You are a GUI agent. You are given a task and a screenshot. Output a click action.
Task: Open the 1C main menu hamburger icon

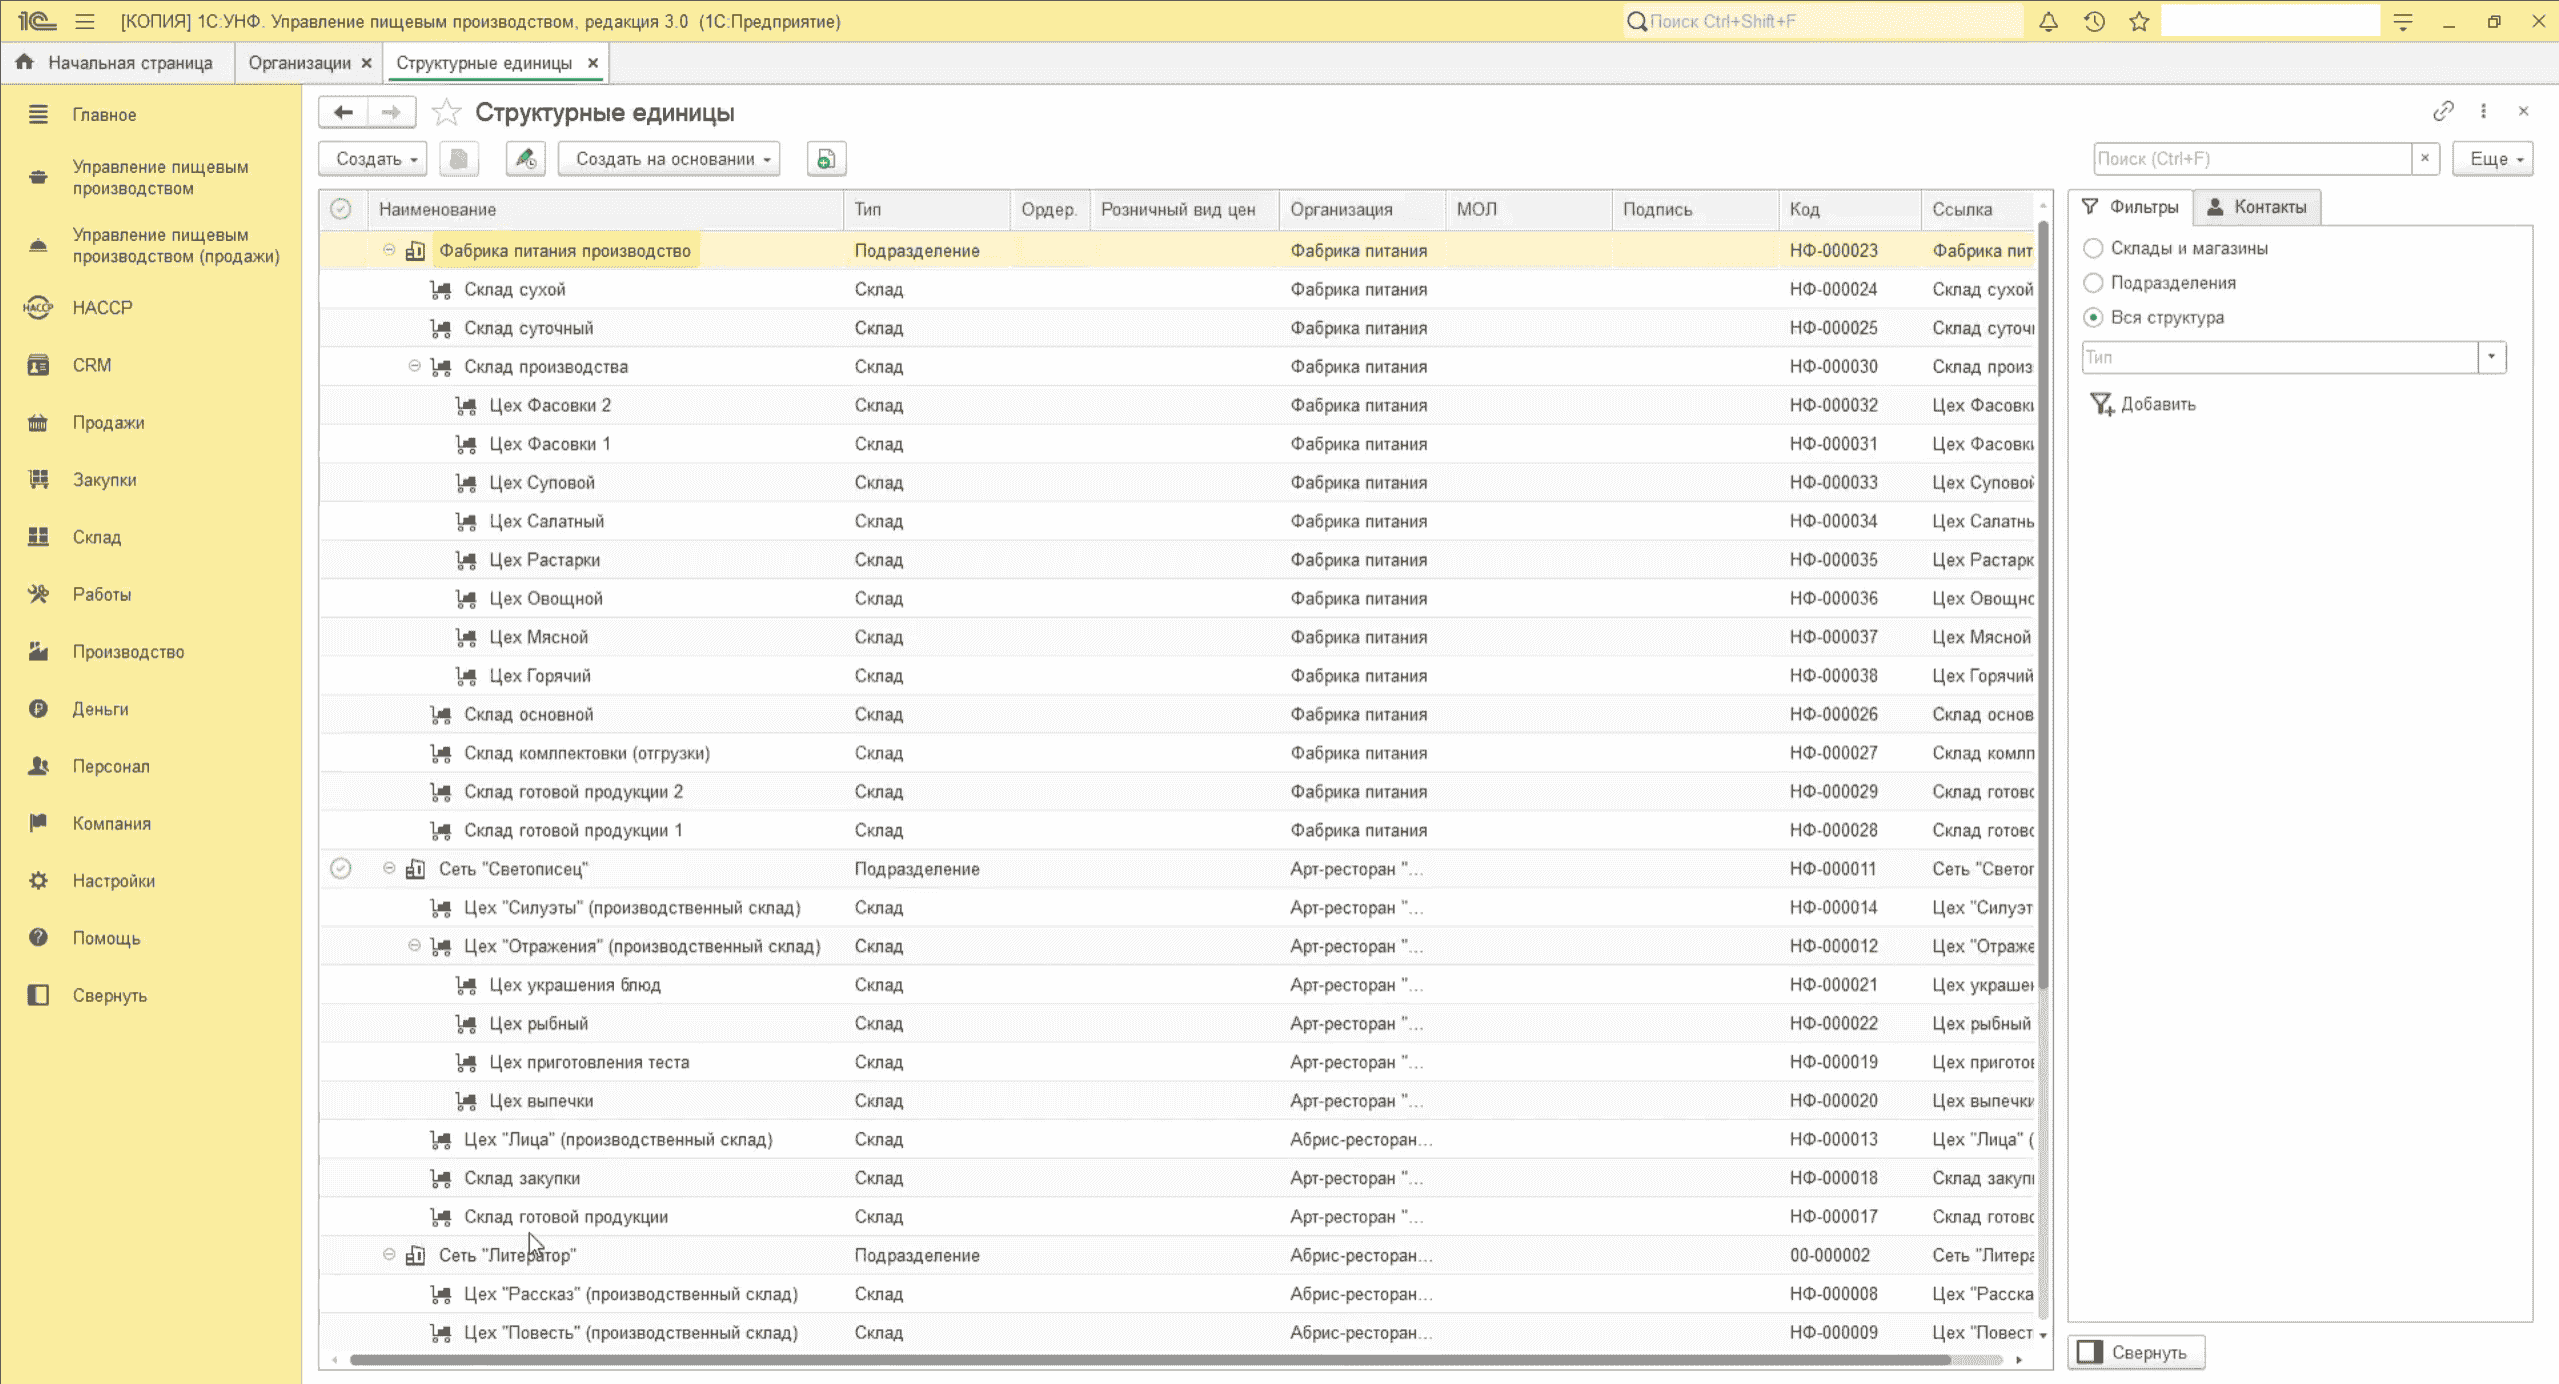point(85,21)
